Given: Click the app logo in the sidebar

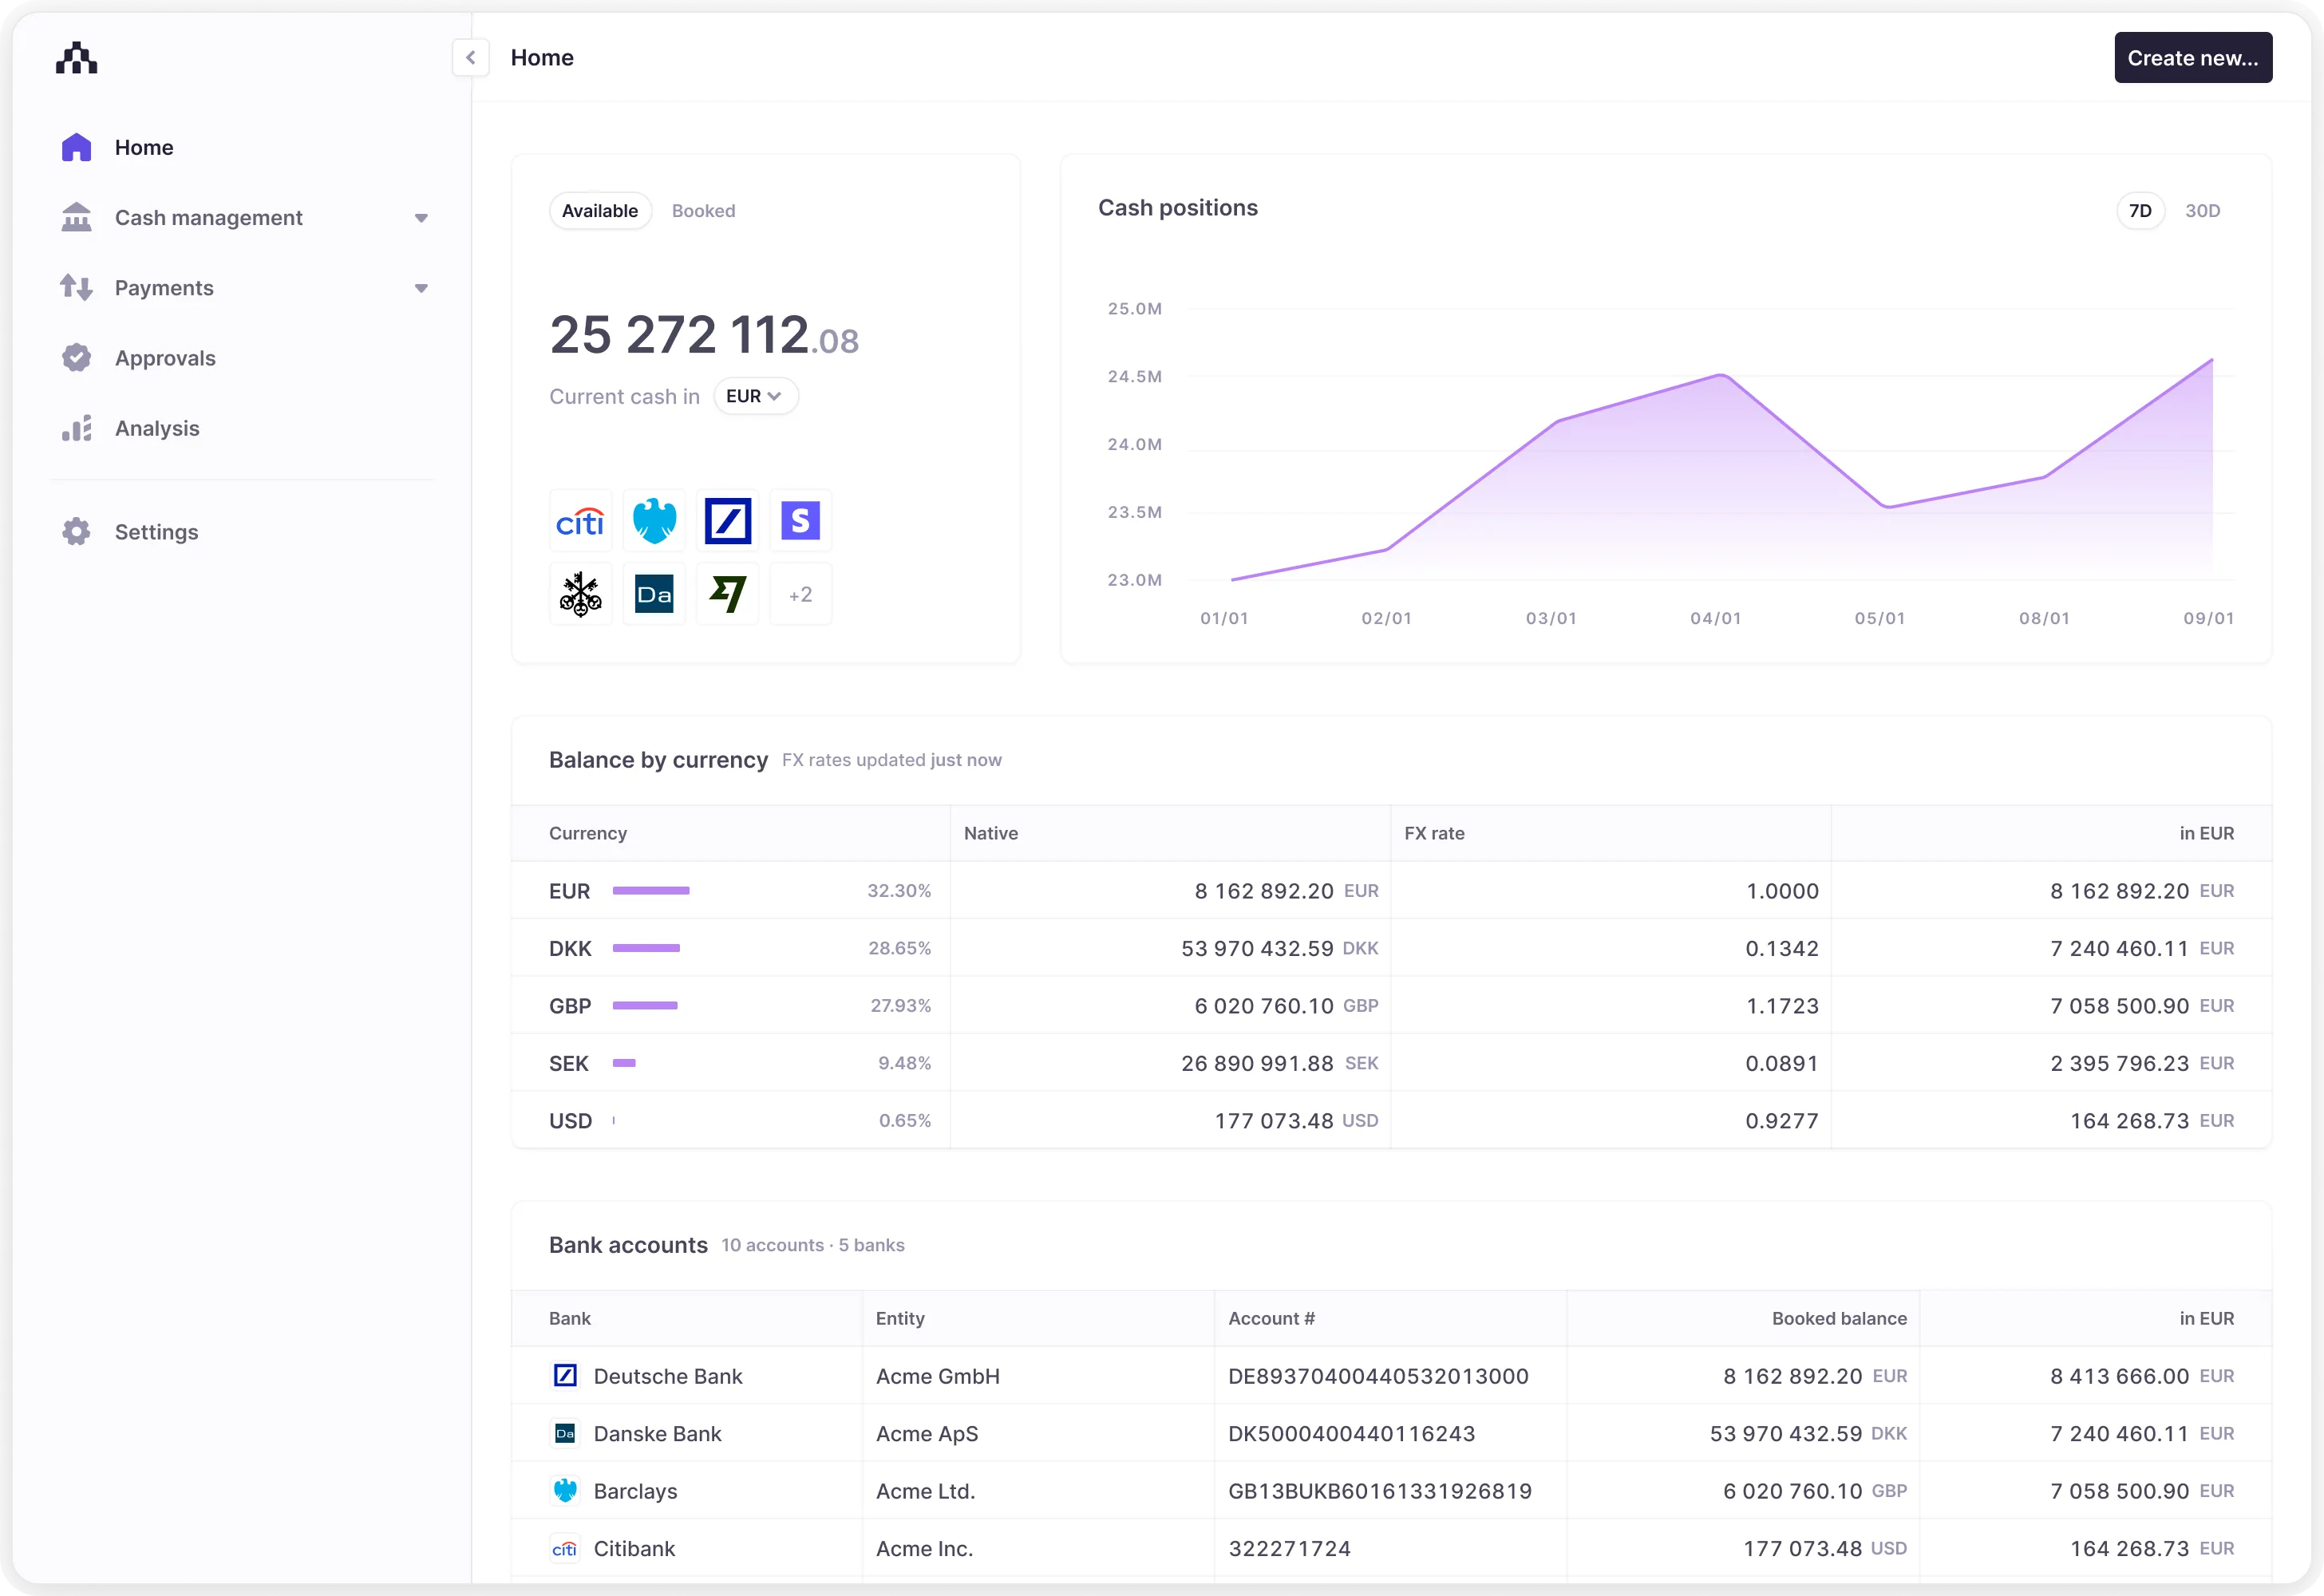Looking at the screenshot, I should 77,58.
